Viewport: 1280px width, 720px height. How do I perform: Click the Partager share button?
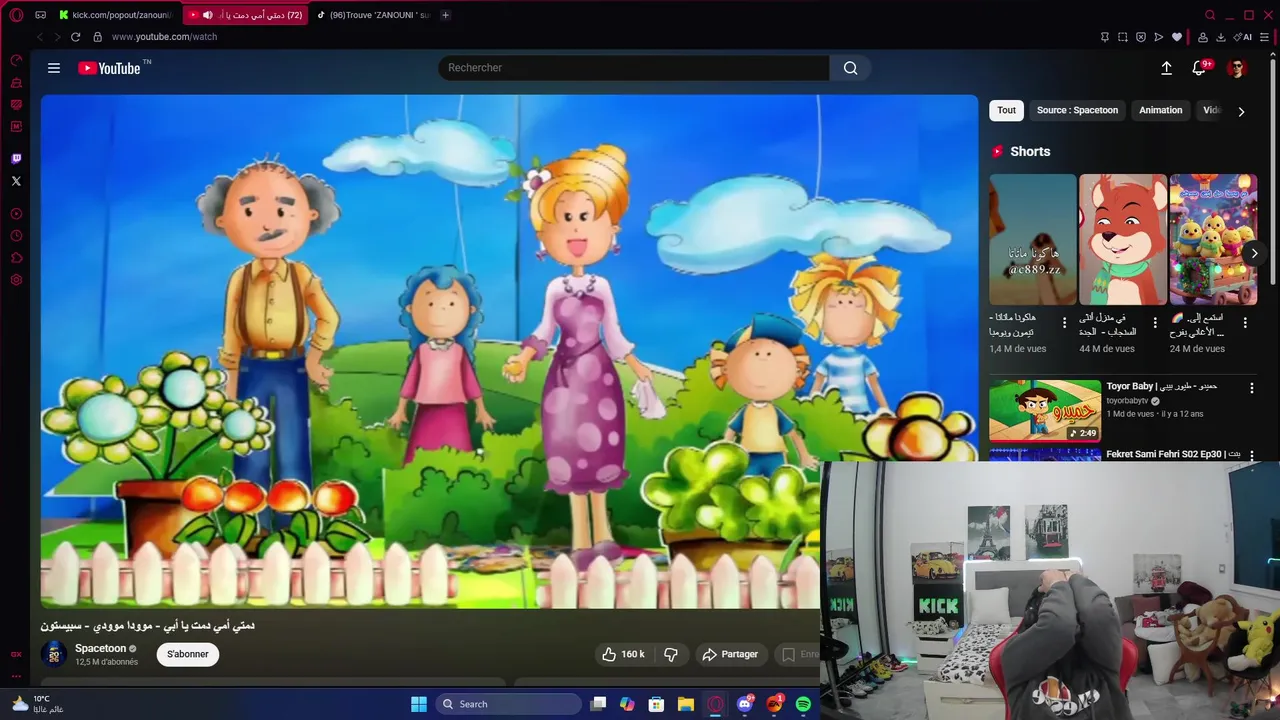pyautogui.click(x=730, y=654)
